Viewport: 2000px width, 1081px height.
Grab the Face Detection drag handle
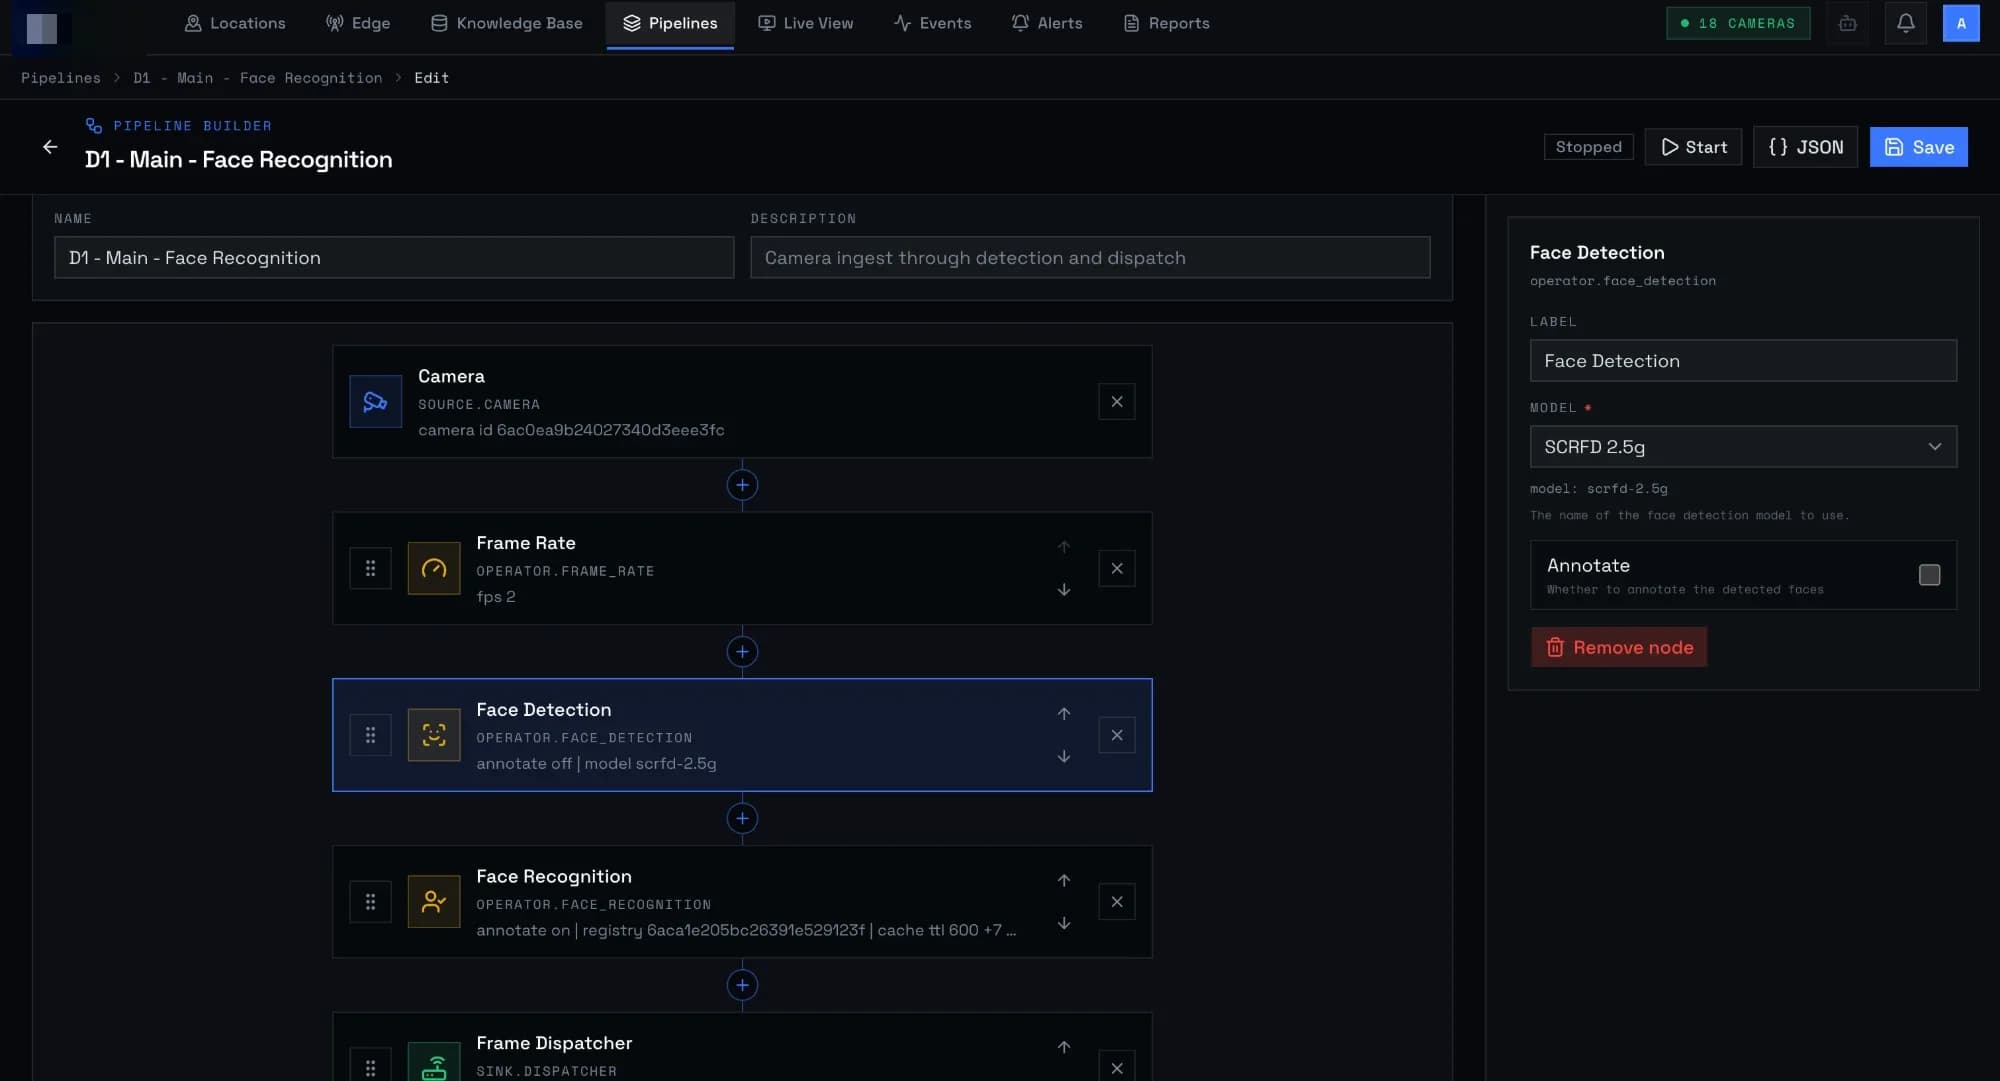click(x=370, y=735)
